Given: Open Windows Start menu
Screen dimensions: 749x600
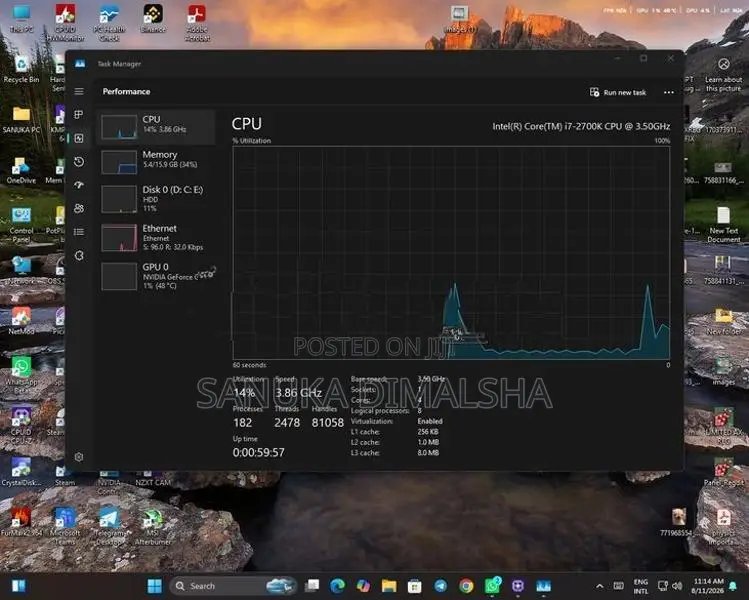Looking at the screenshot, I should point(155,586).
